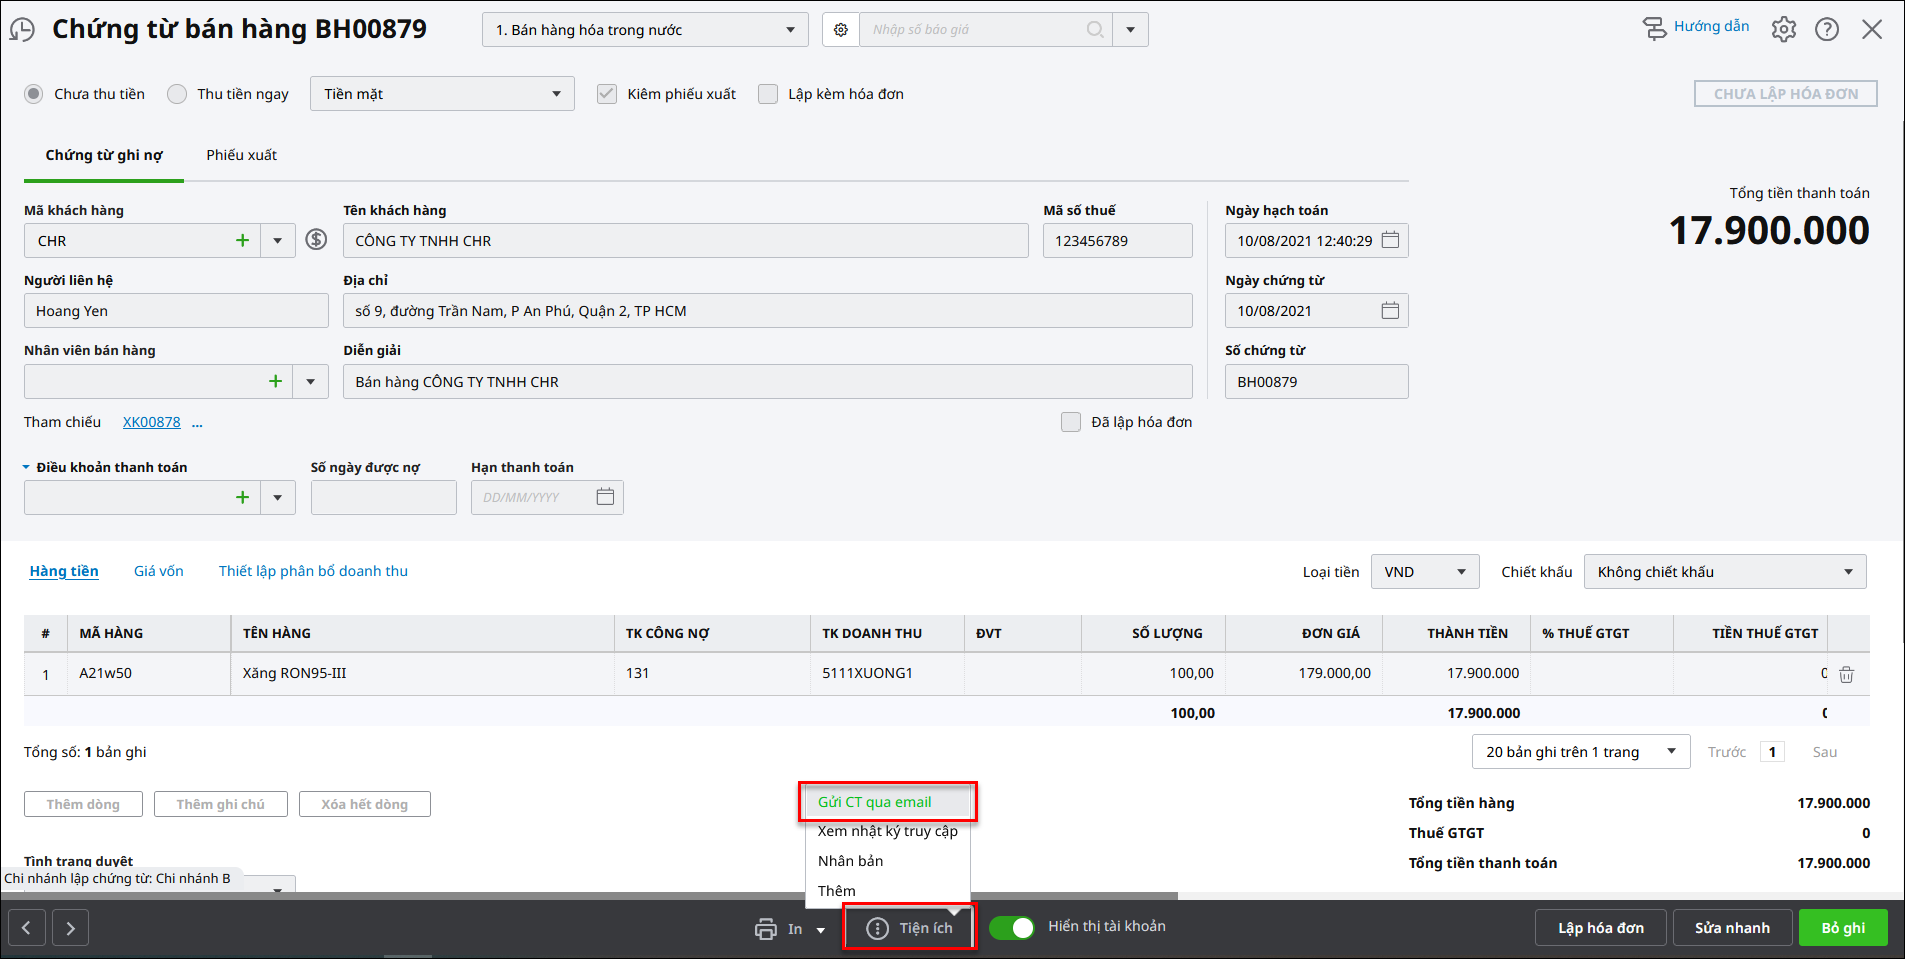The width and height of the screenshot is (1905, 959).
Task: Delete row 1 with trash icon
Action: pos(1846,674)
